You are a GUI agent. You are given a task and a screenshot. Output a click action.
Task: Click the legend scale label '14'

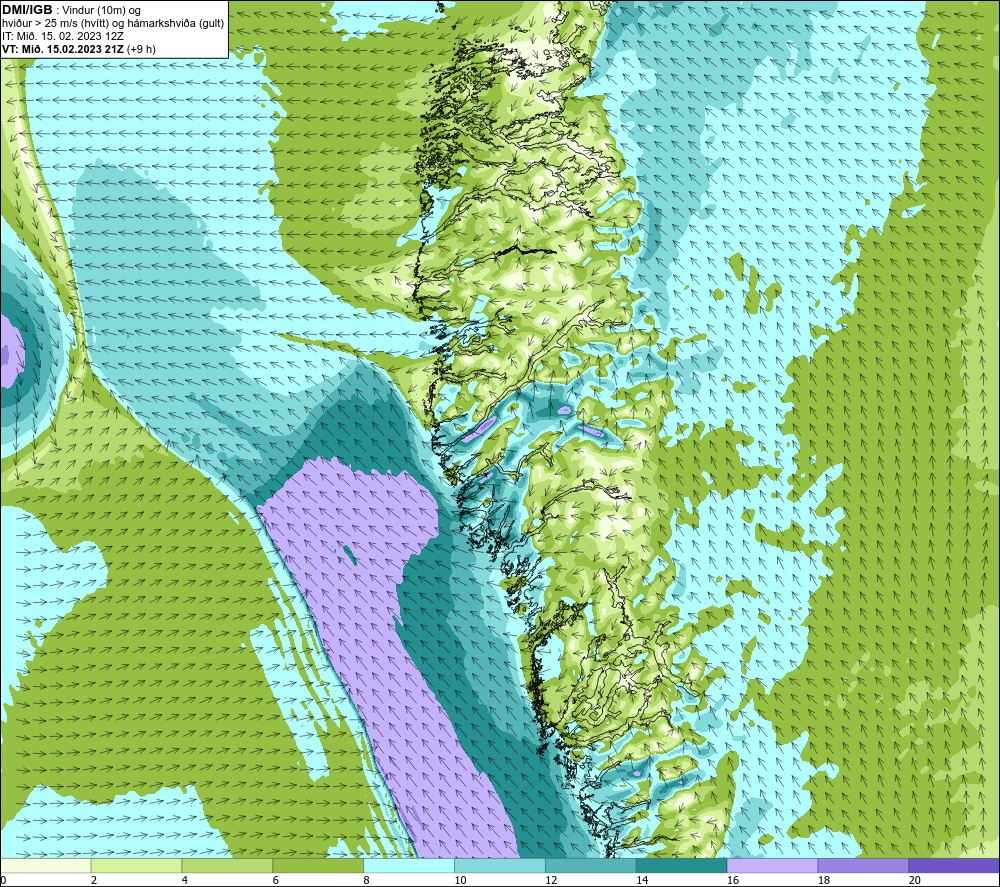[642, 880]
